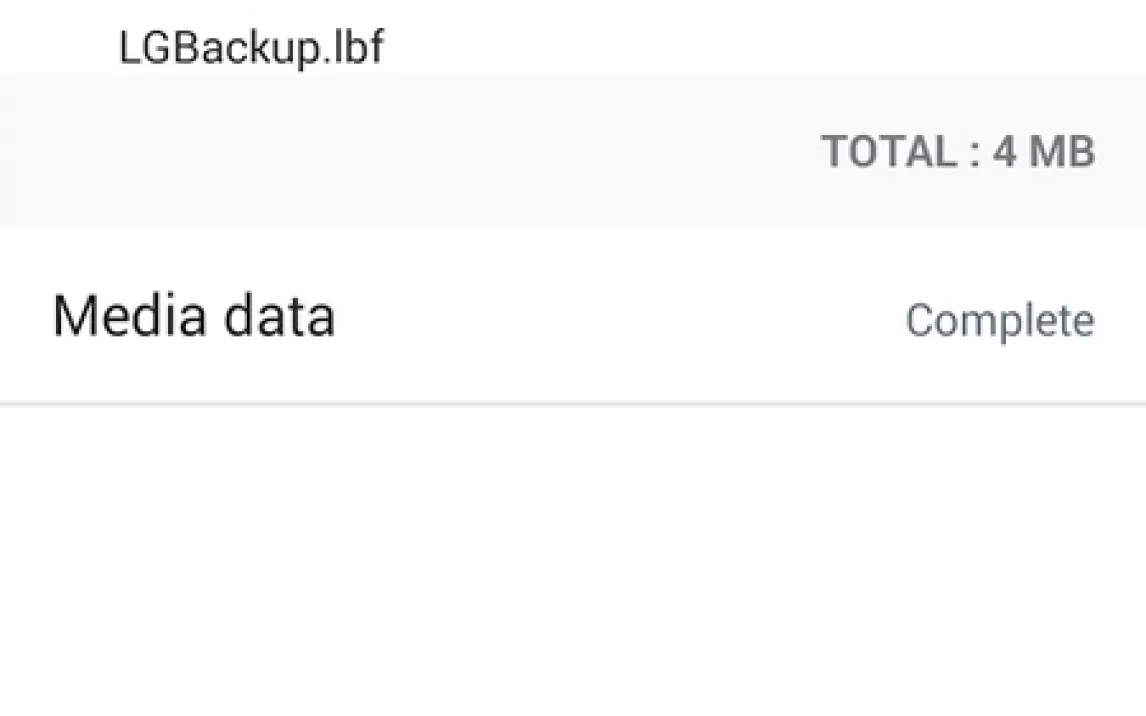
Task: Click the 4 MB size value
Action: pyautogui.click(x=1044, y=152)
